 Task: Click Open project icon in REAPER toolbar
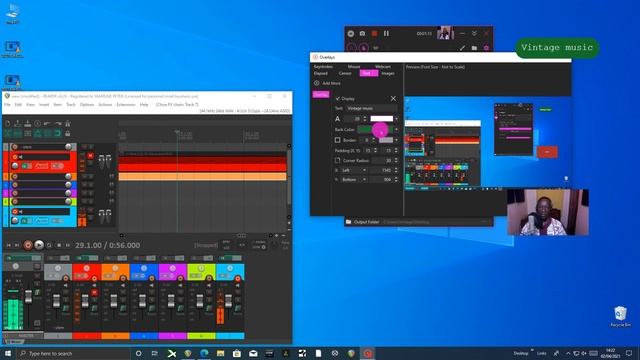(18, 123)
